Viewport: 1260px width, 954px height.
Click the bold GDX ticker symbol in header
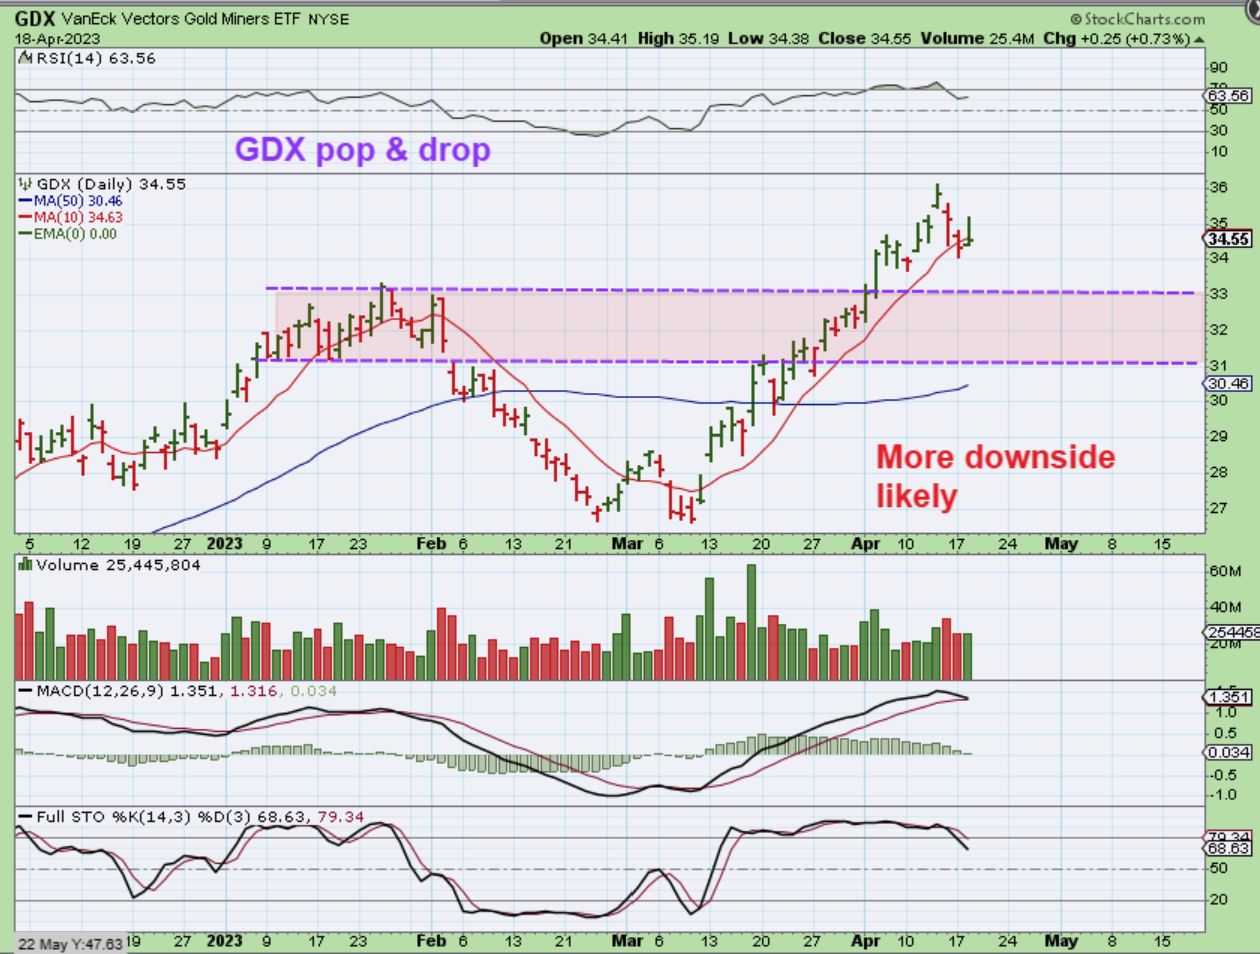[34, 19]
